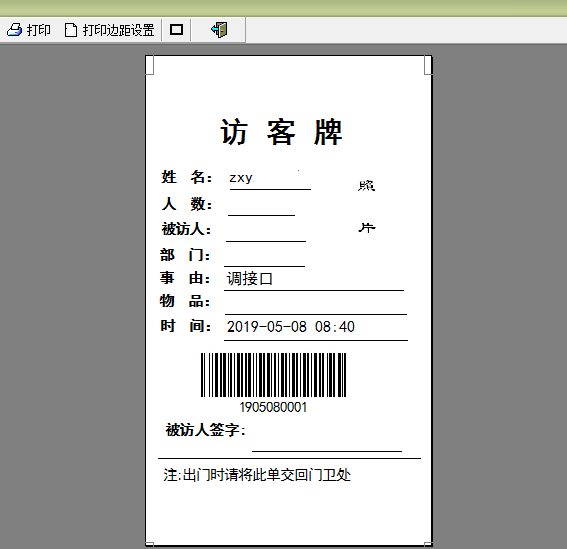Click the barcode number 1905080001
This screenshot has height=549, width=567.
pyautogui.click(x=273, y=407)
